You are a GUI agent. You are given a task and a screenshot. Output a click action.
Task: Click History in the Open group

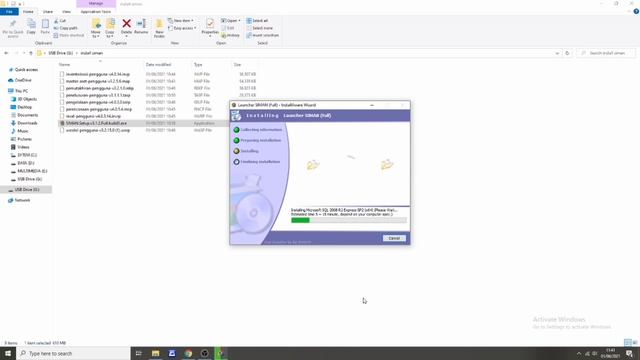pos(231,36)
